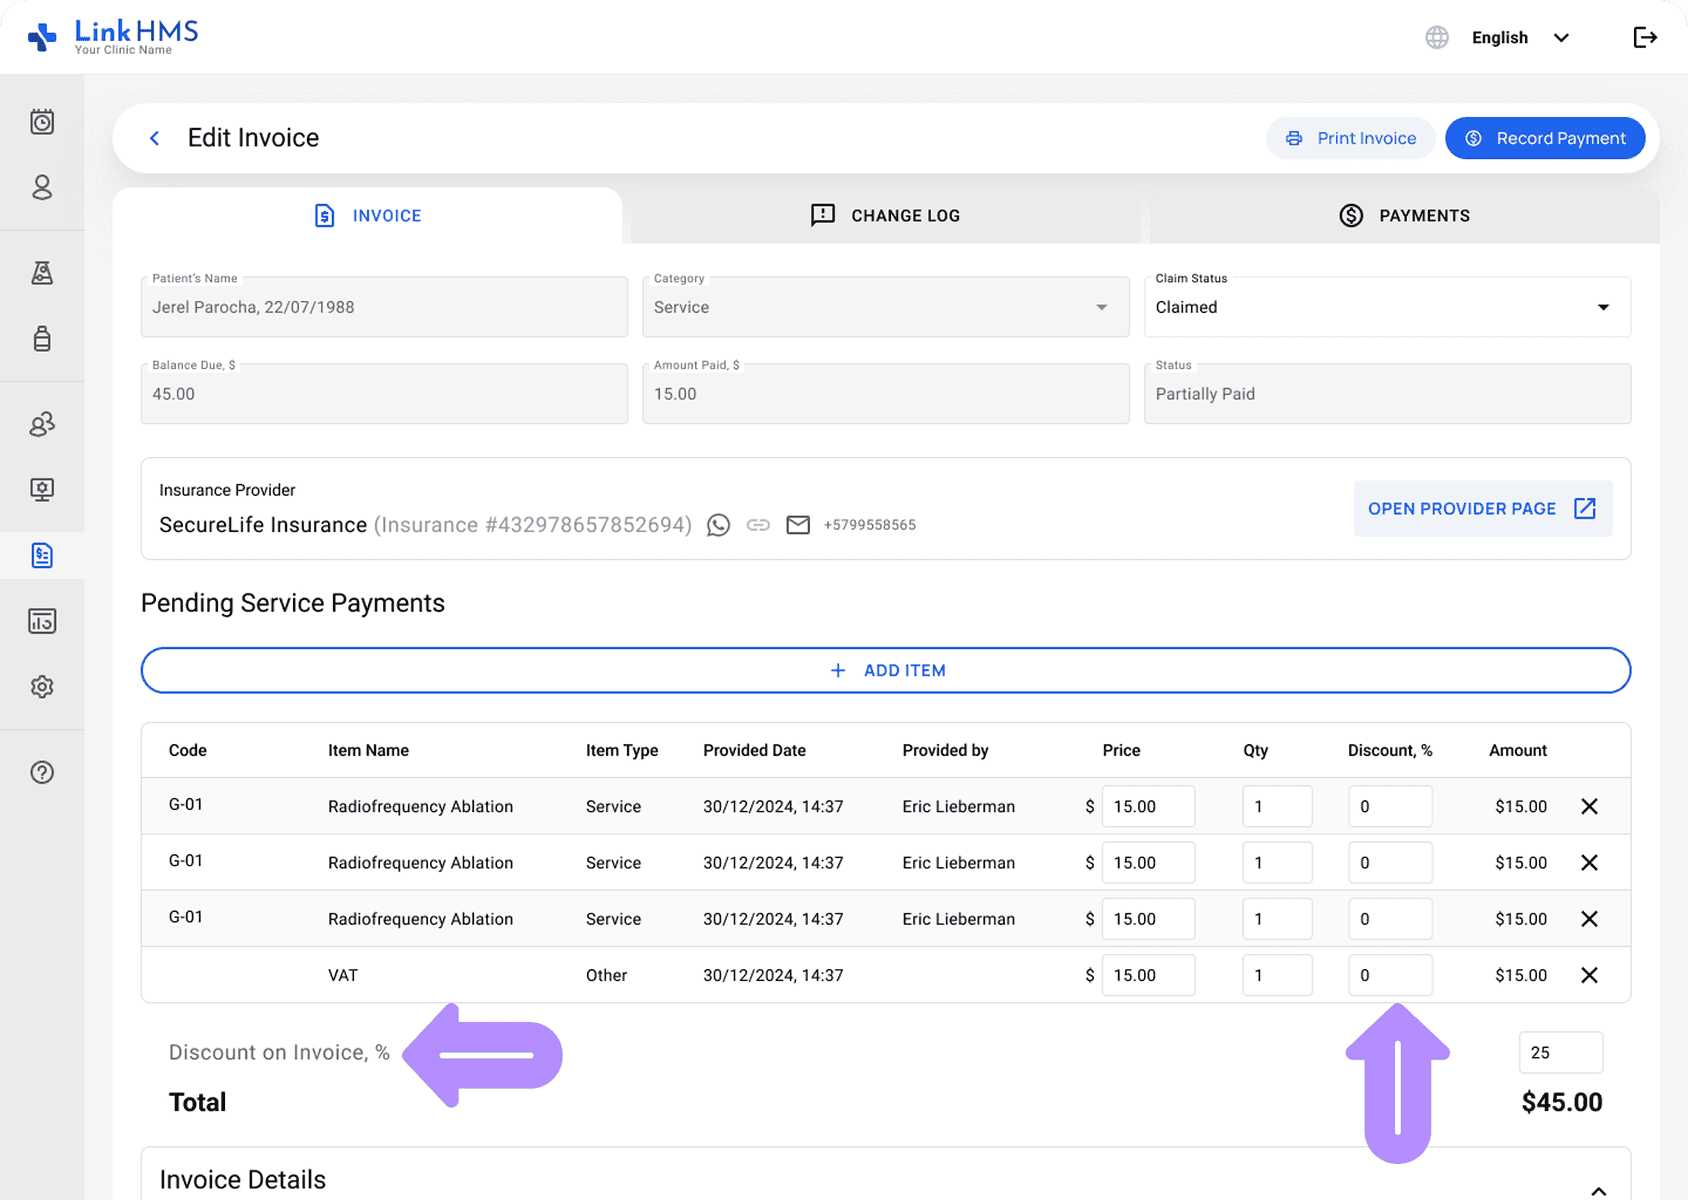
Task: Open the staff users sidebar icon
Action: [x=42, y=424]
